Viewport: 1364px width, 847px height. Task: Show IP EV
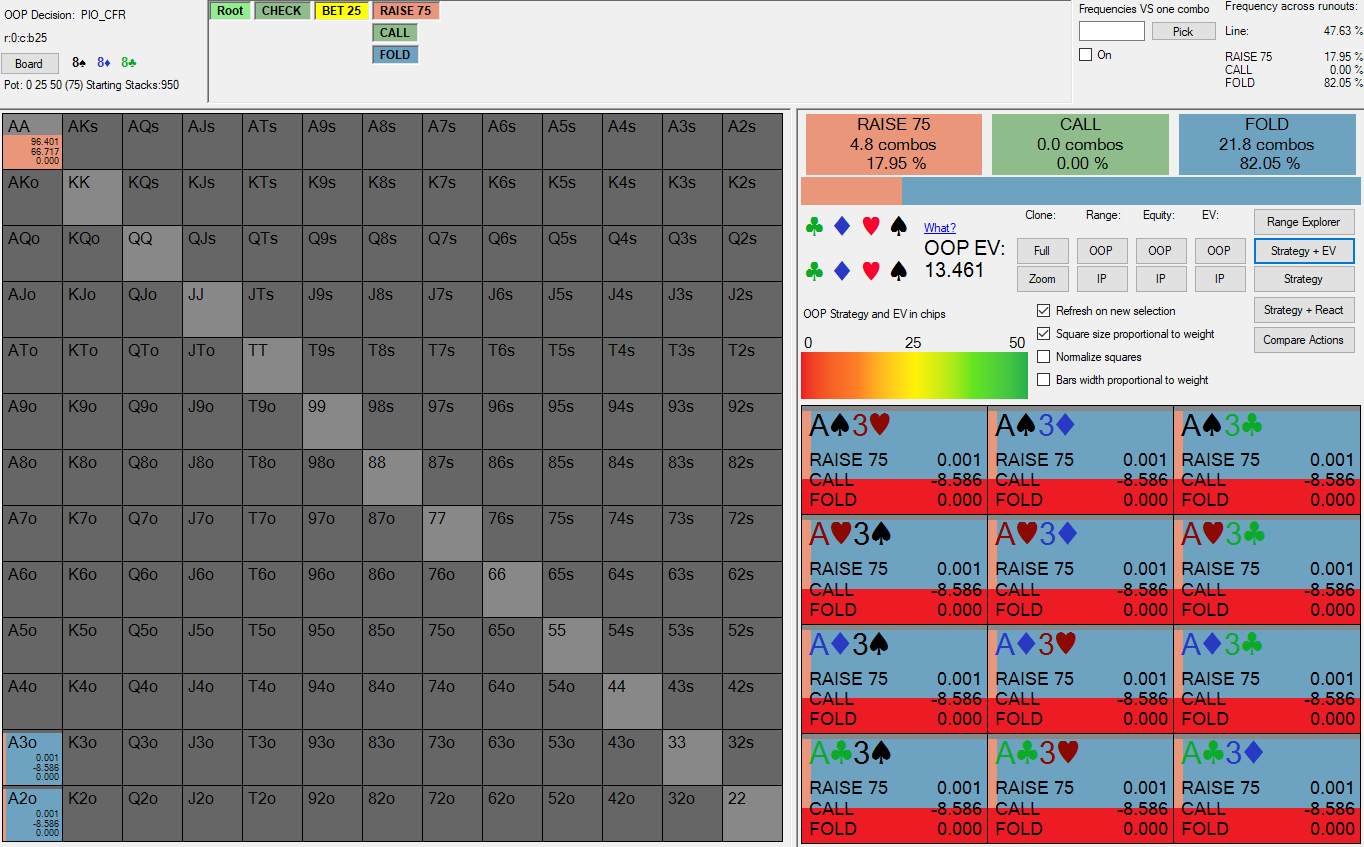click(x=1219, y=279)
